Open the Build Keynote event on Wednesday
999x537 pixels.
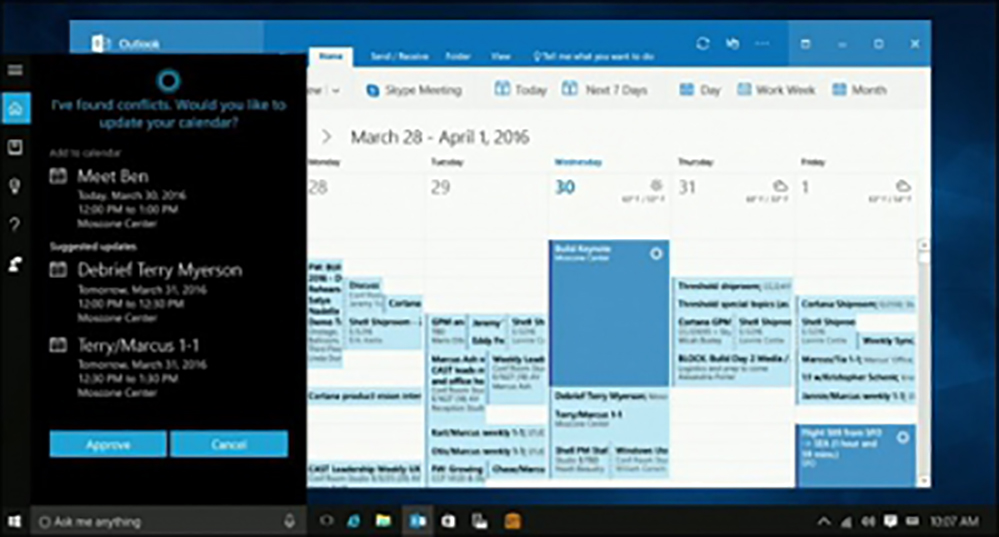(609, 313)
